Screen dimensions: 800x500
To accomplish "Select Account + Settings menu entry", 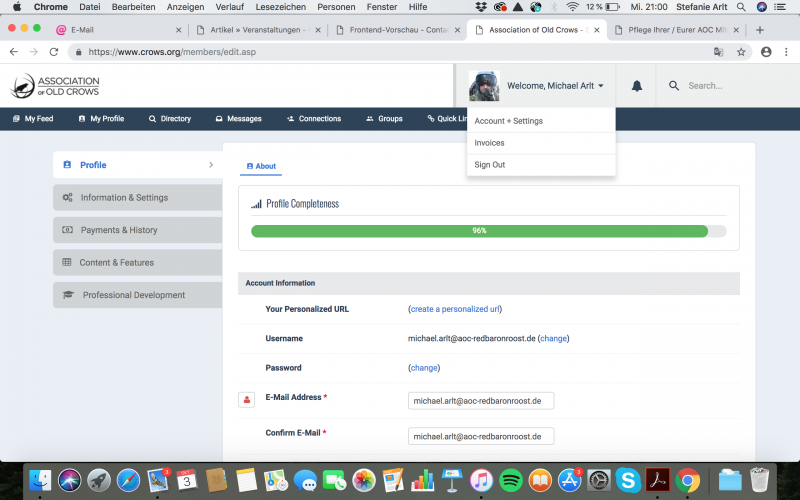I will click(541, 121).
